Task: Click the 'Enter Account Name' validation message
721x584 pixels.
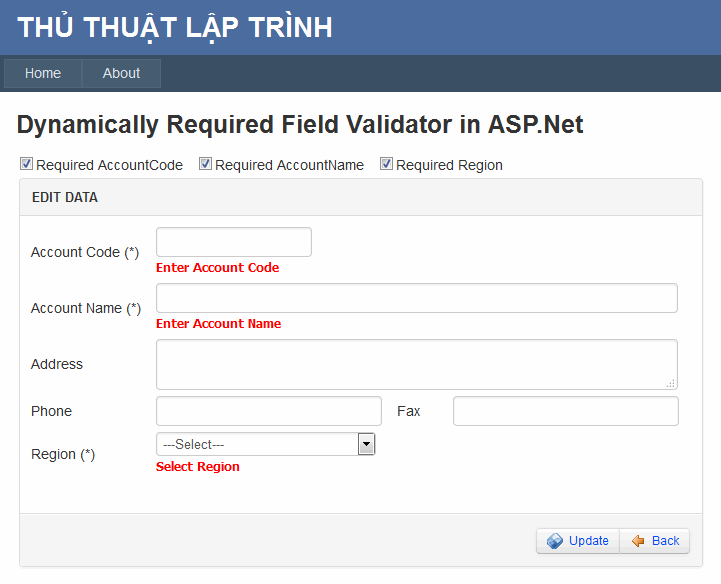Action: [x=218, y=324]
